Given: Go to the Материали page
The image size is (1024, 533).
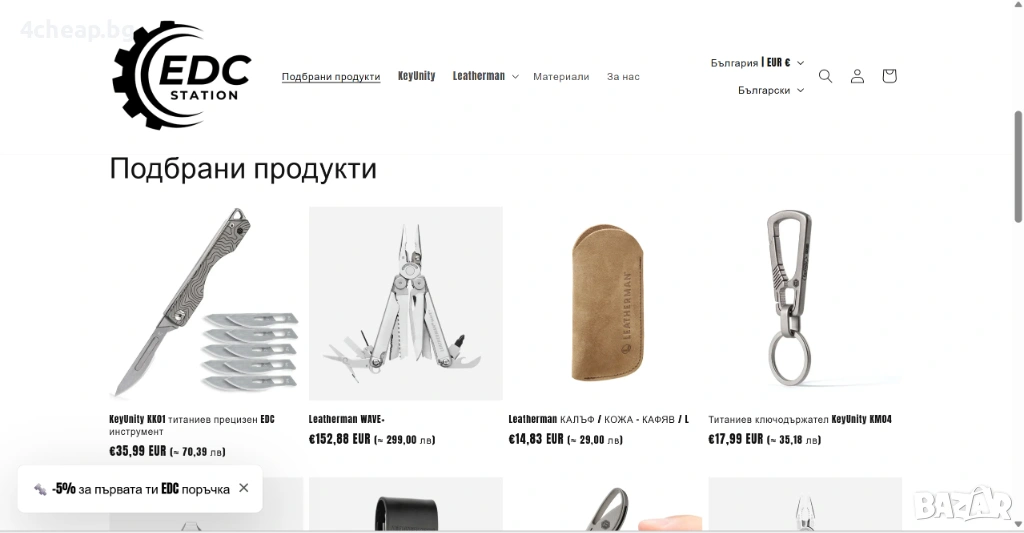Looking at the screenshot, I should tap(561, 76).
